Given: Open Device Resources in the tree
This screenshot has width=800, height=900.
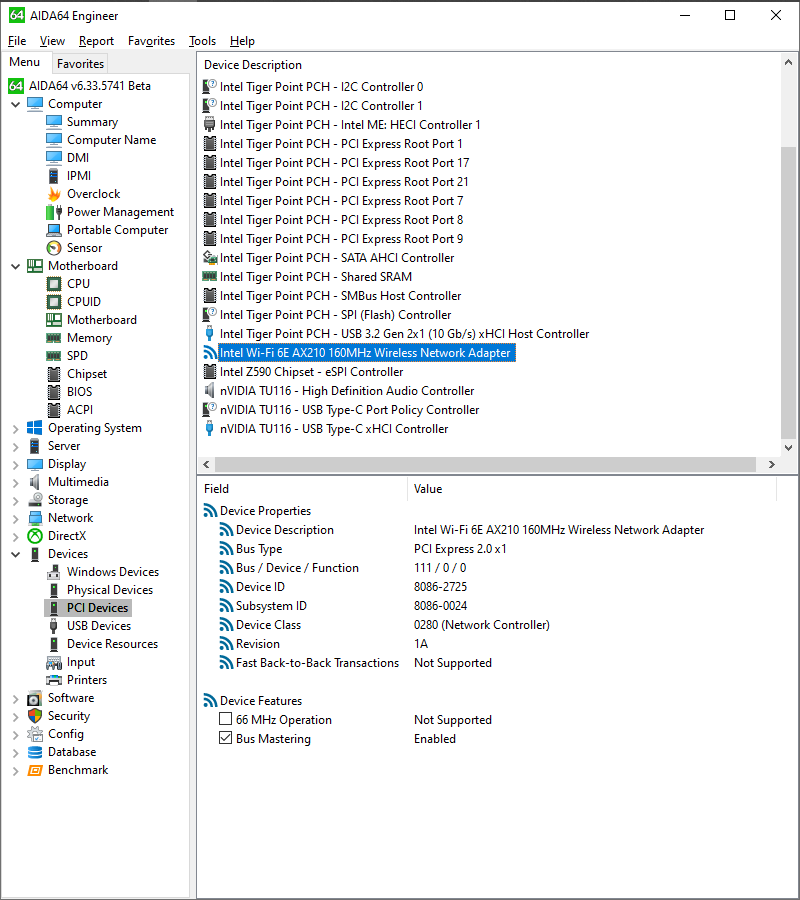Looking at the screenshot, I should (112, 644).
